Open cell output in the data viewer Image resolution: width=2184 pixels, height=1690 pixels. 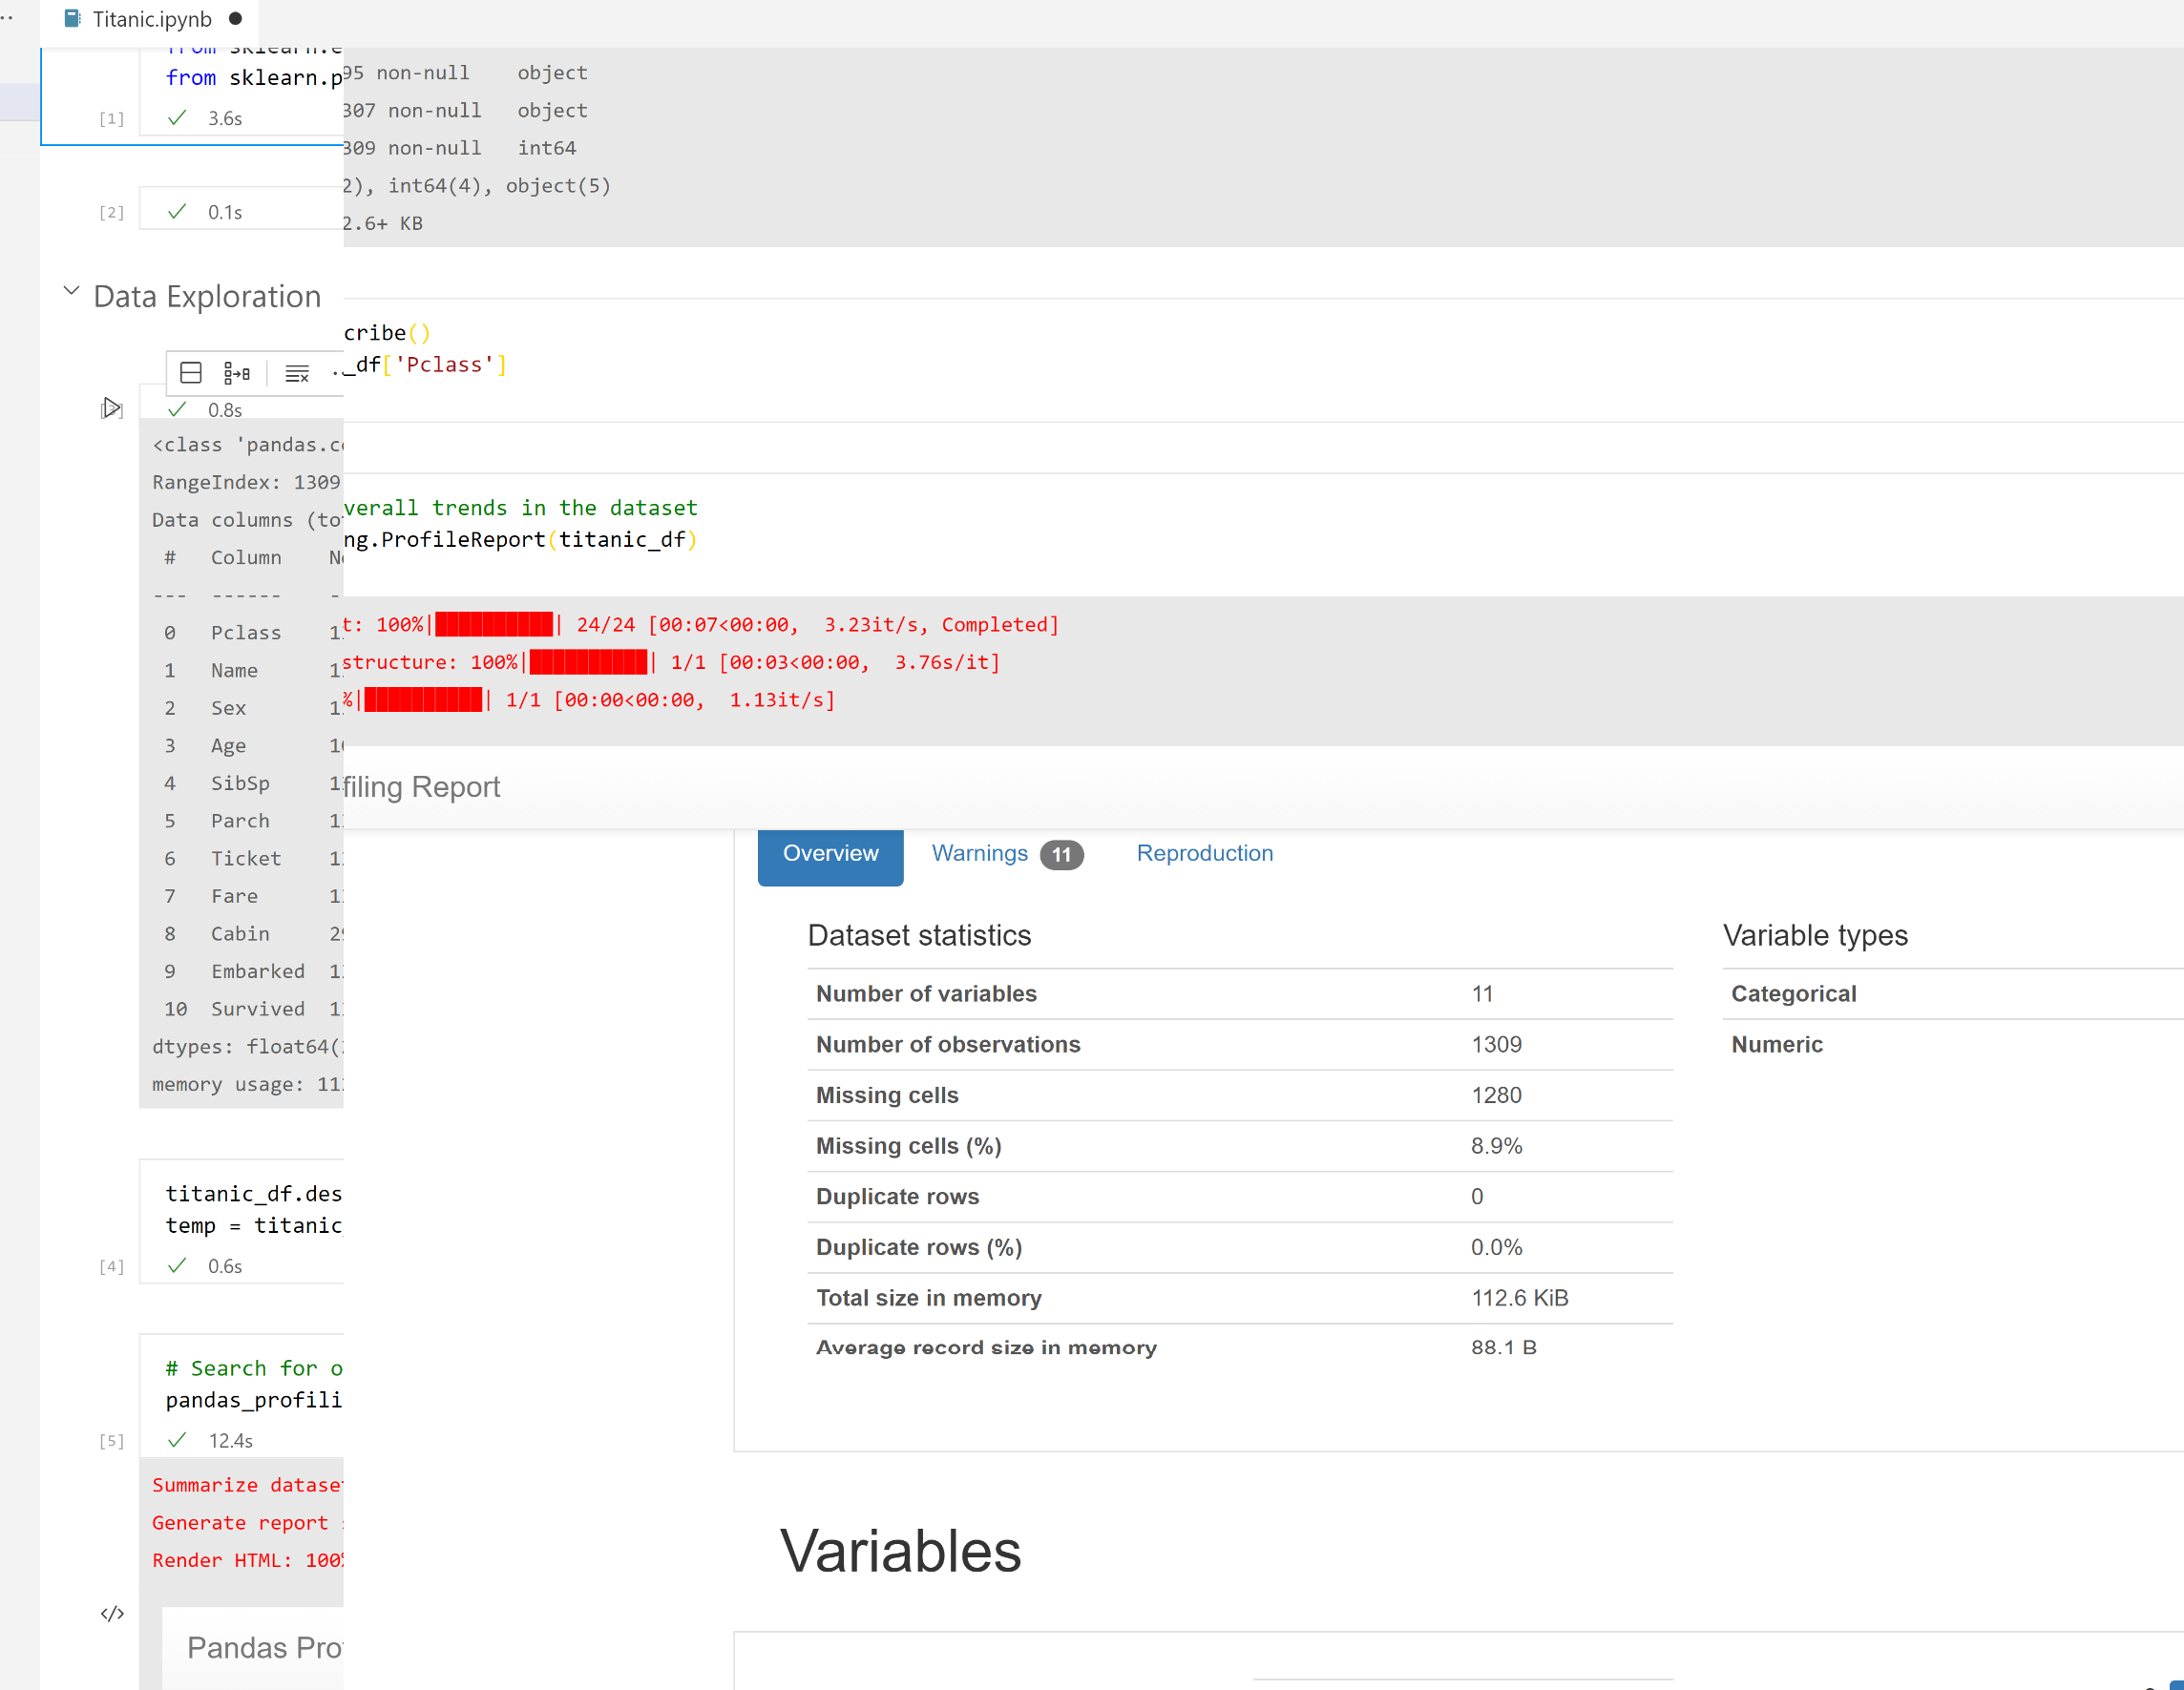(x=236, y=372)
